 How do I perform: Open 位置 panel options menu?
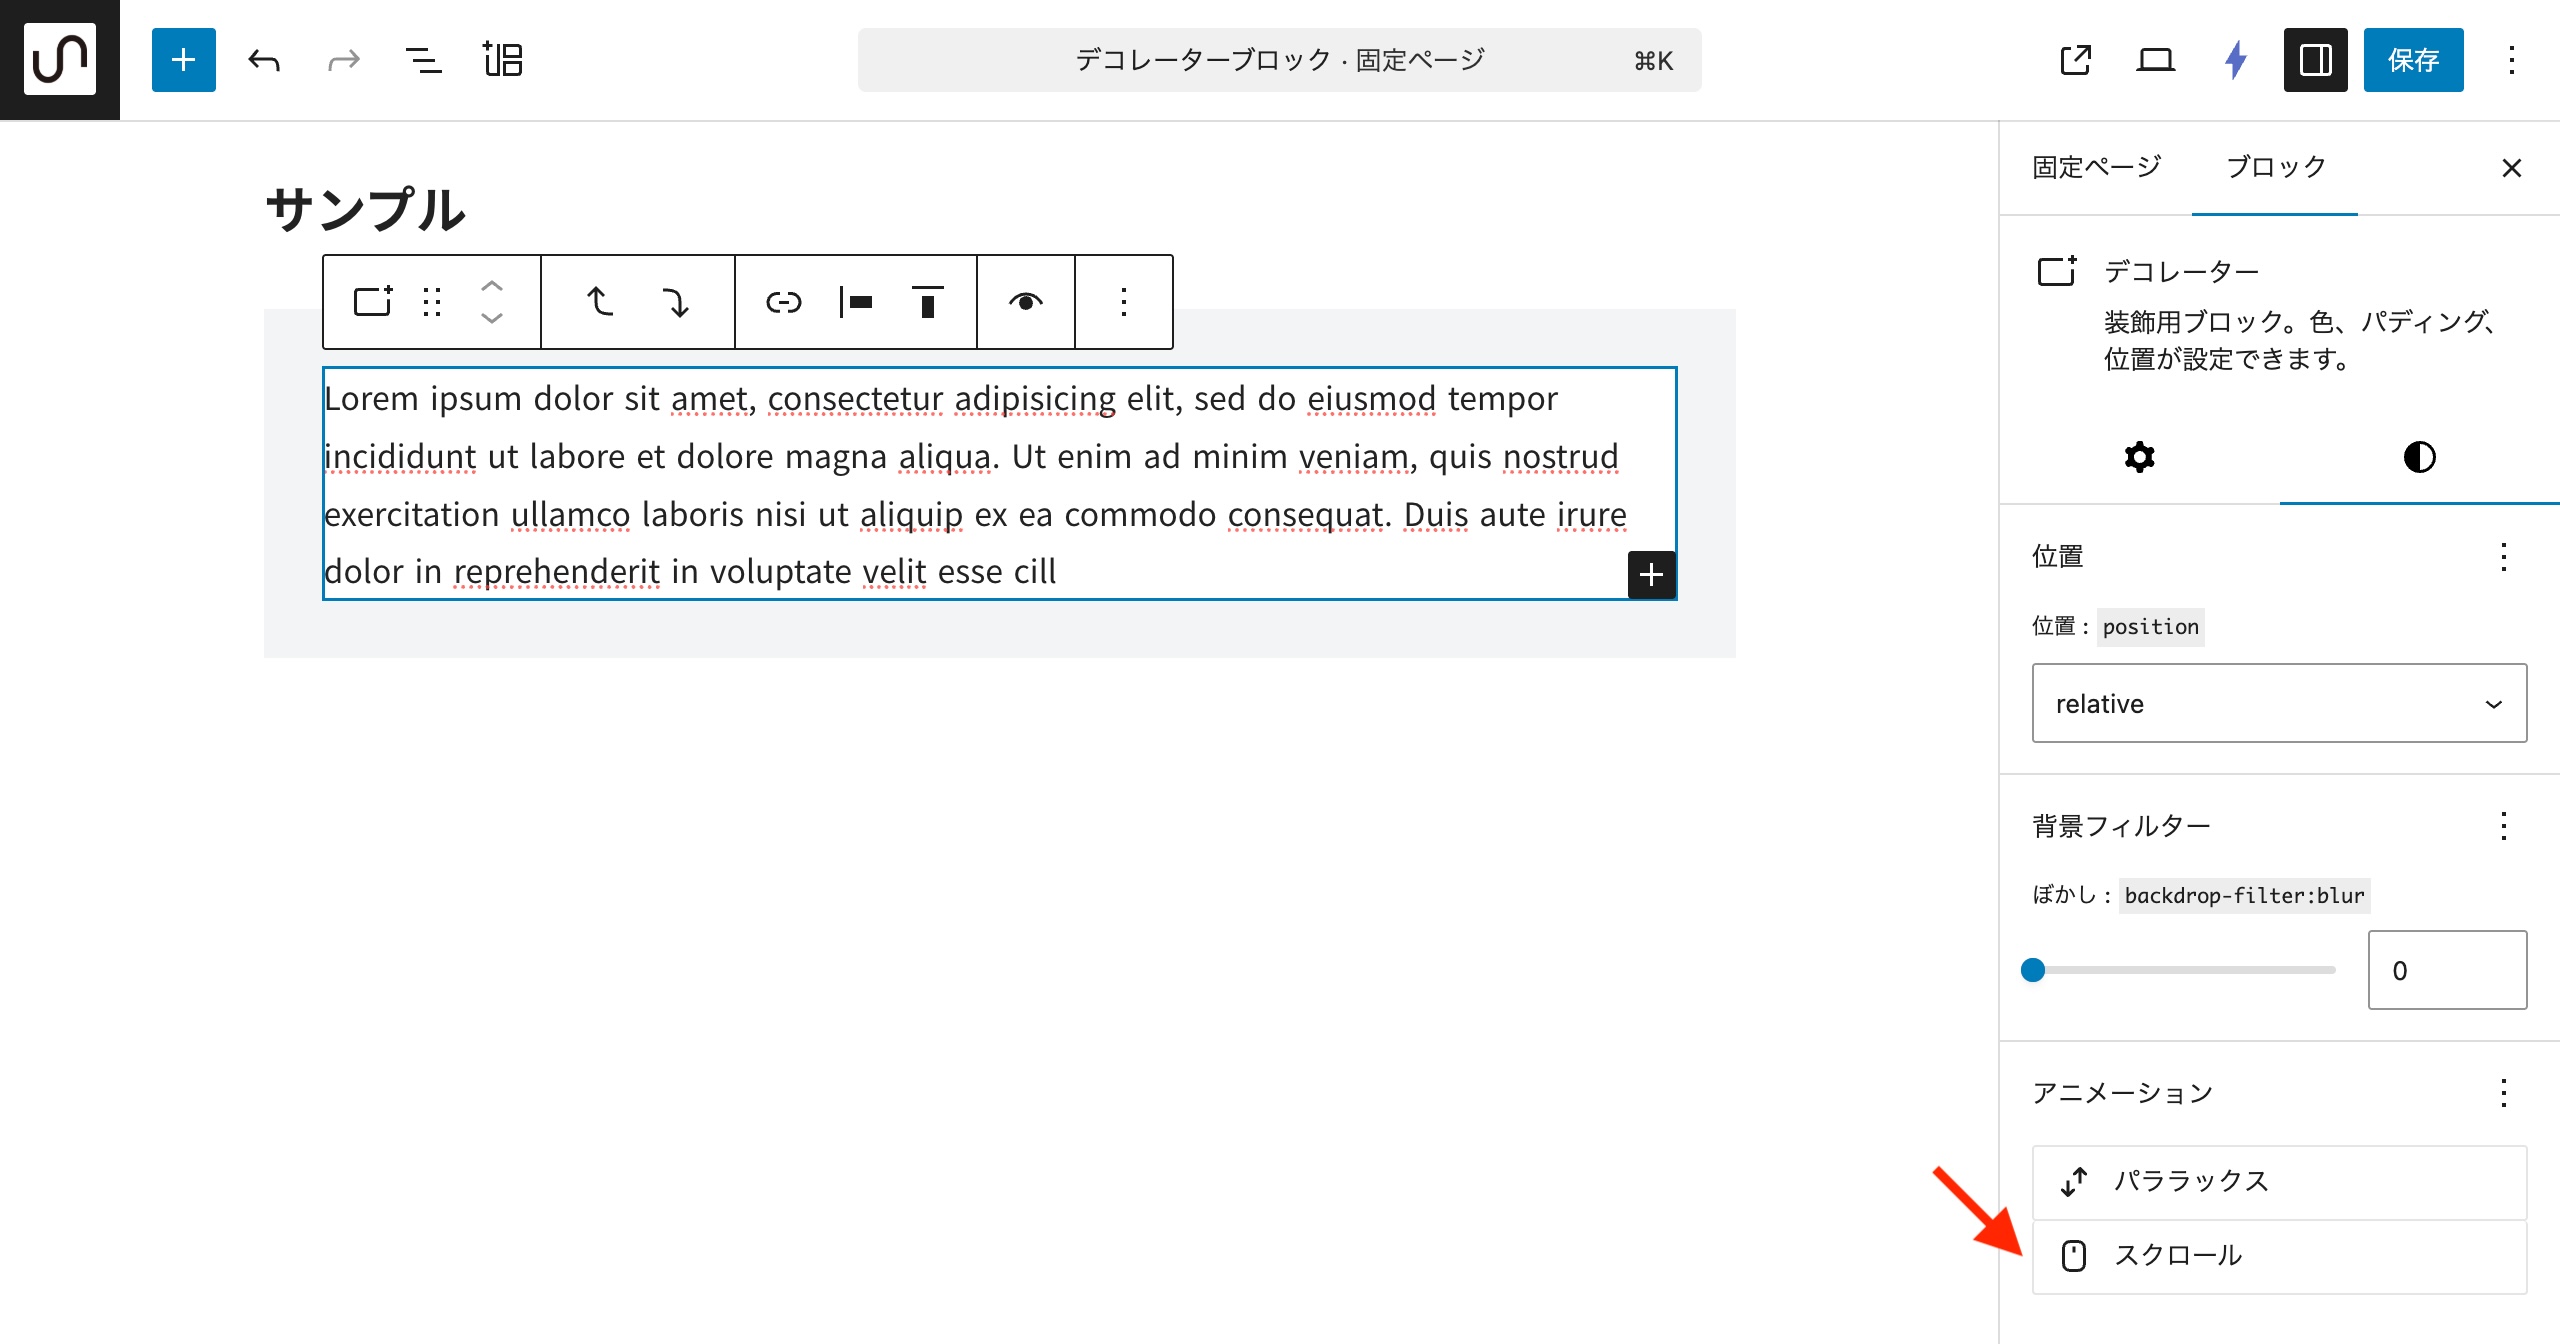(x=2503, y=557)
